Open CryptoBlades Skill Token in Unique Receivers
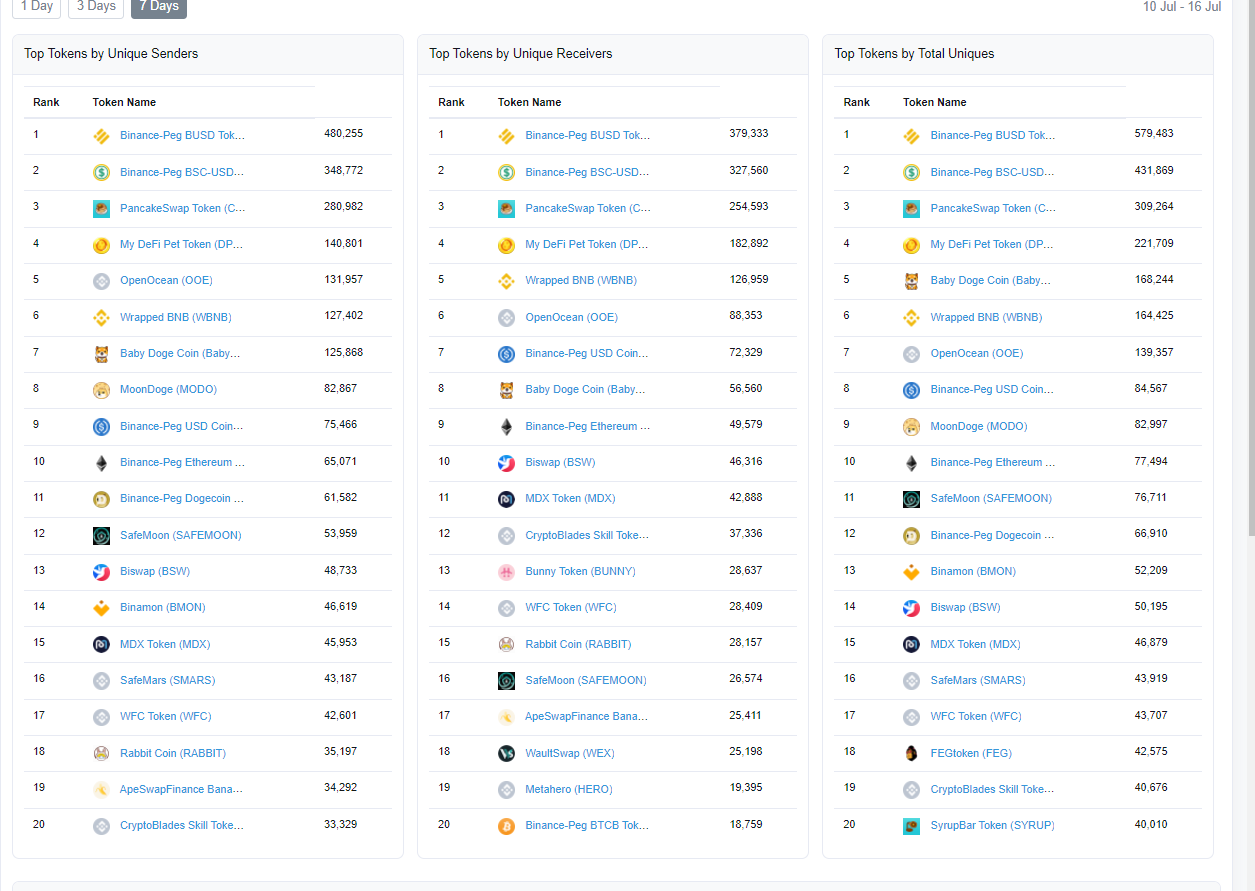Viewport: 1255px width, 891px height. pyautogui.click(x=588, y=535)
